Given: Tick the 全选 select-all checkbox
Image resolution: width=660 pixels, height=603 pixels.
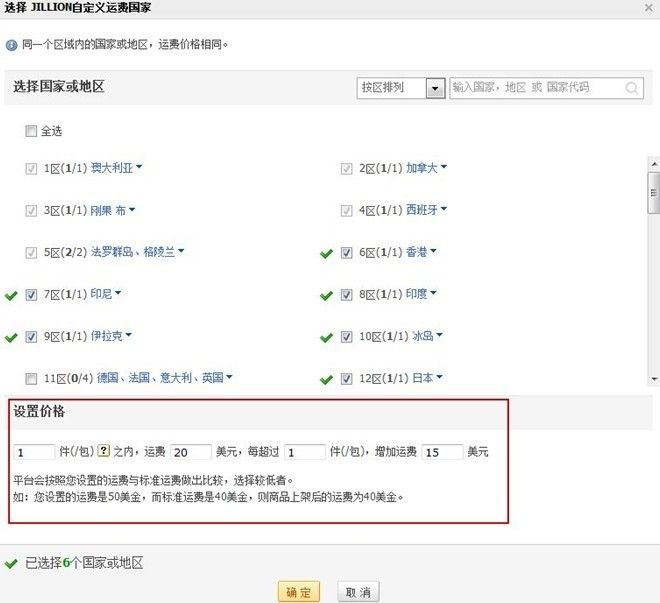Looking at the screenshot, I should (x=31, y=131).
